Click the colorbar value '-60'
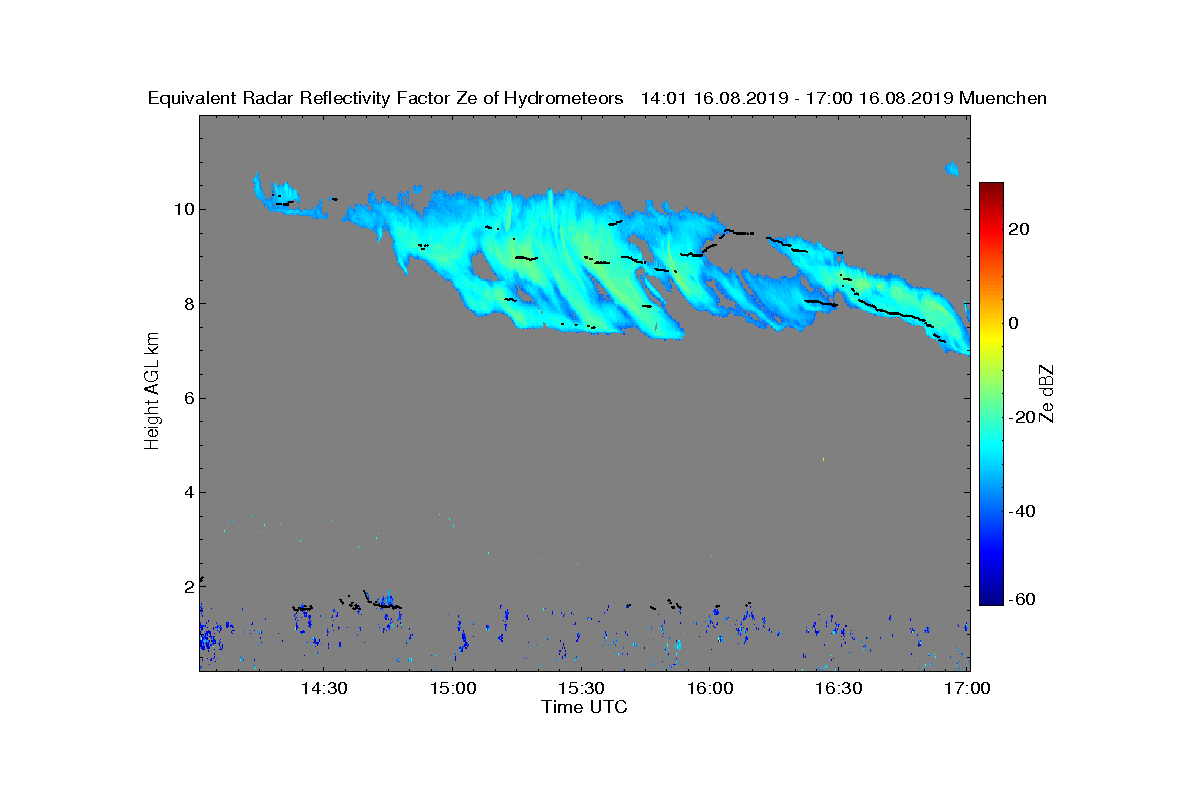Screen dimensions: 1200x800 coord(1021,599)
